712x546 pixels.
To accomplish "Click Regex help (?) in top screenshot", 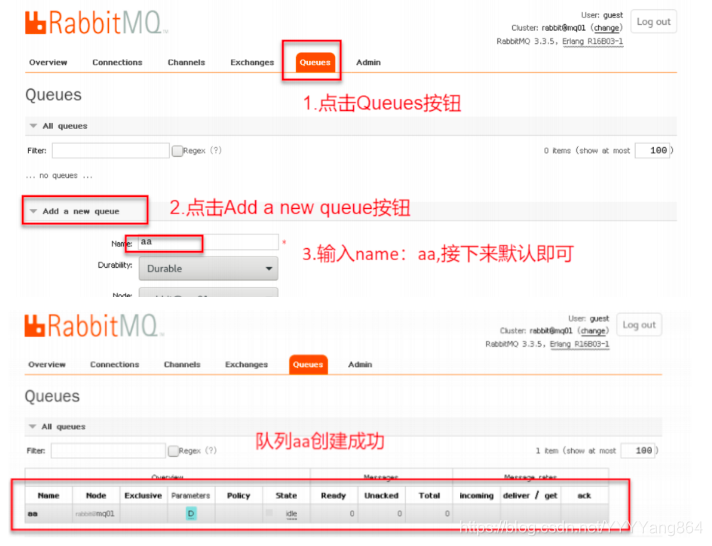I will coord(216,150).
